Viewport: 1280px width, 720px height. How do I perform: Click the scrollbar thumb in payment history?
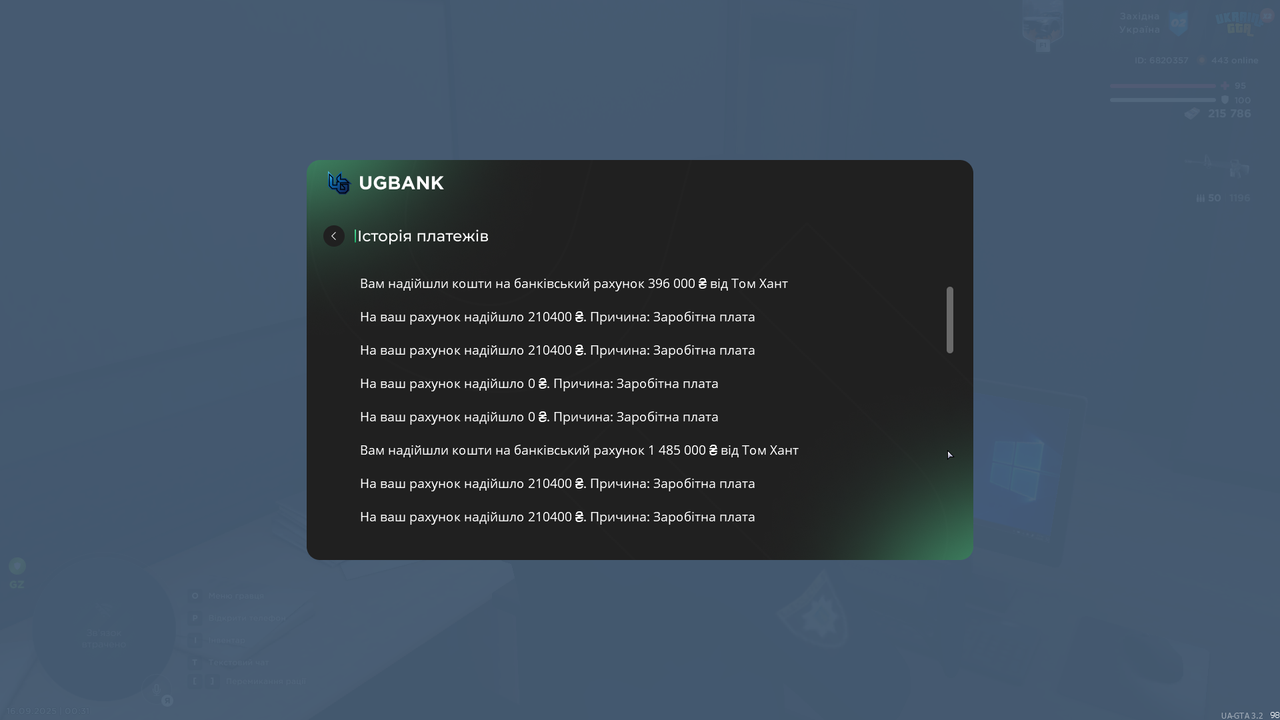coord(950,320)
